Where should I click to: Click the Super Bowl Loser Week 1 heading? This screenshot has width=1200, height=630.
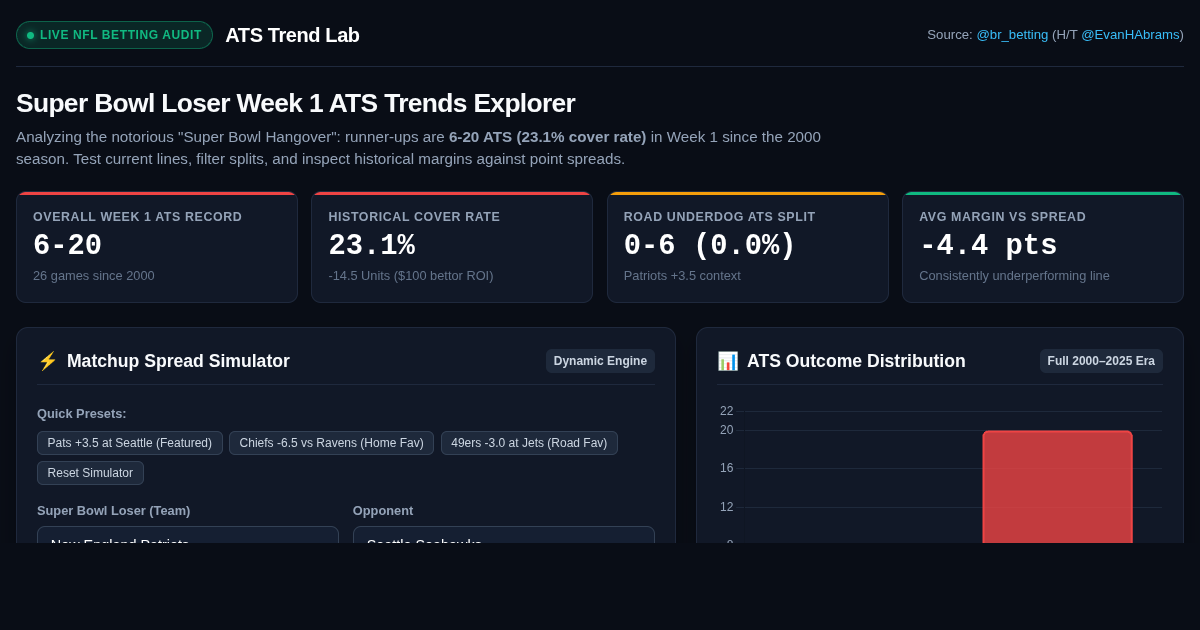click(x=295, y=103)
